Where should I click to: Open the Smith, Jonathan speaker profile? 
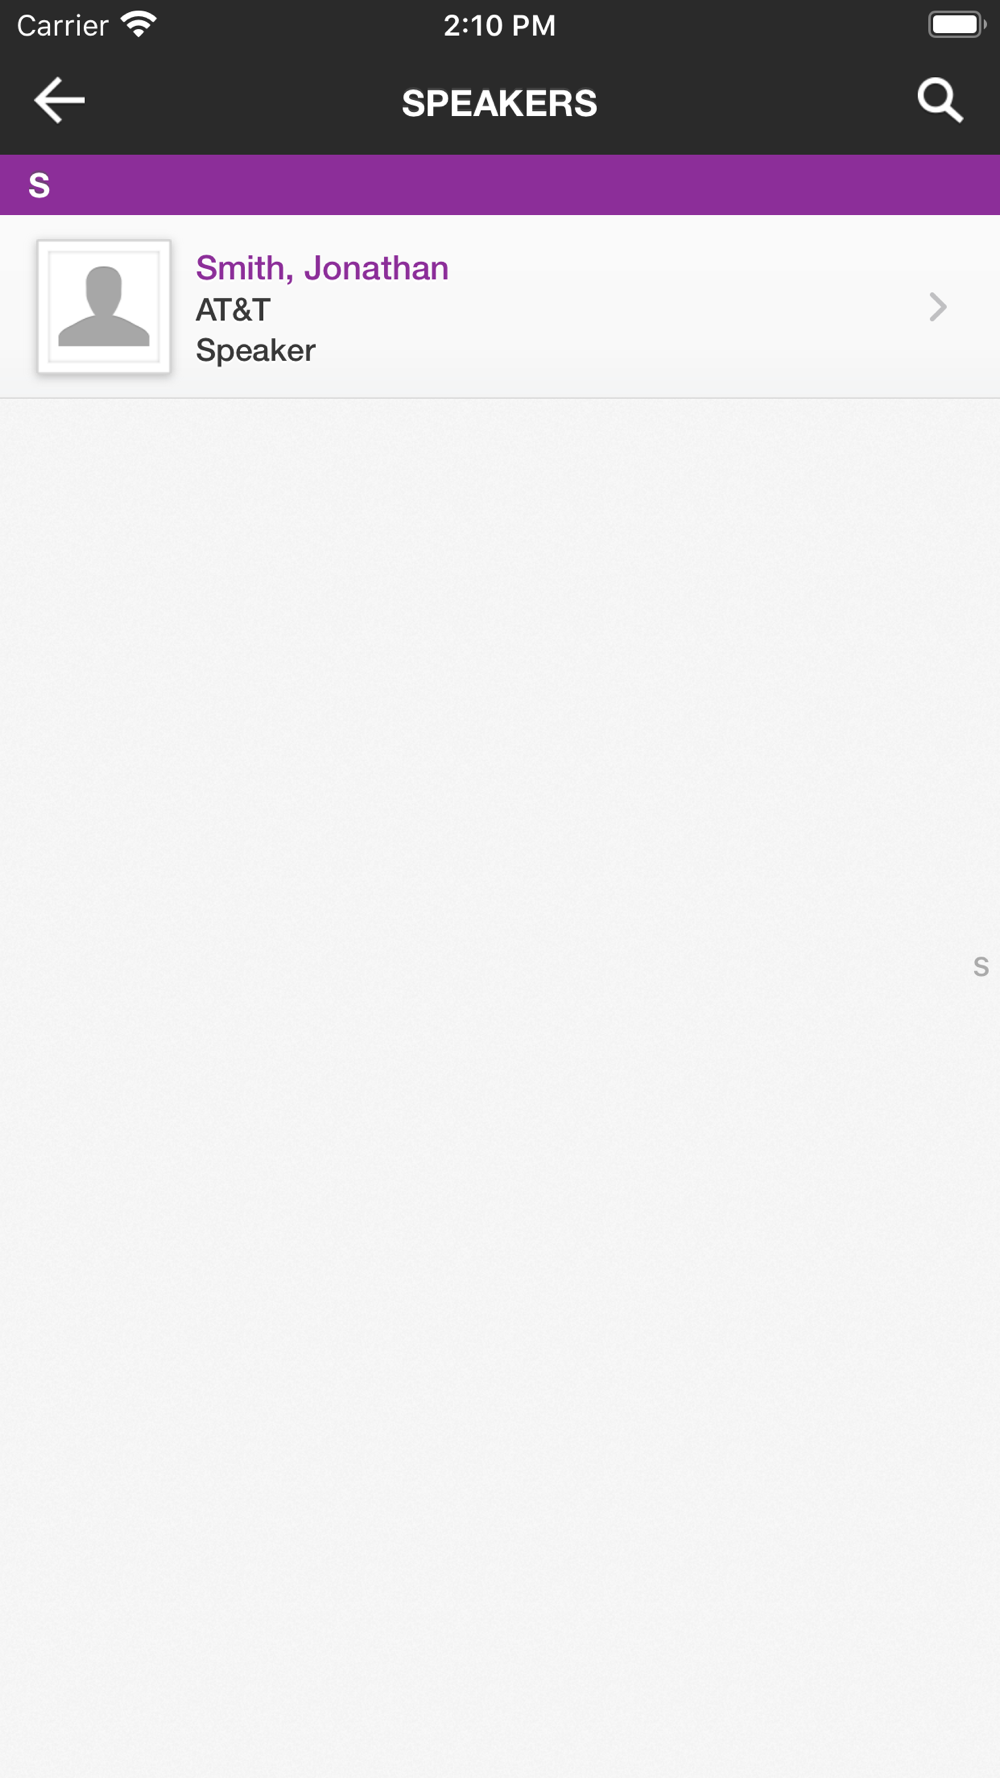500,307
